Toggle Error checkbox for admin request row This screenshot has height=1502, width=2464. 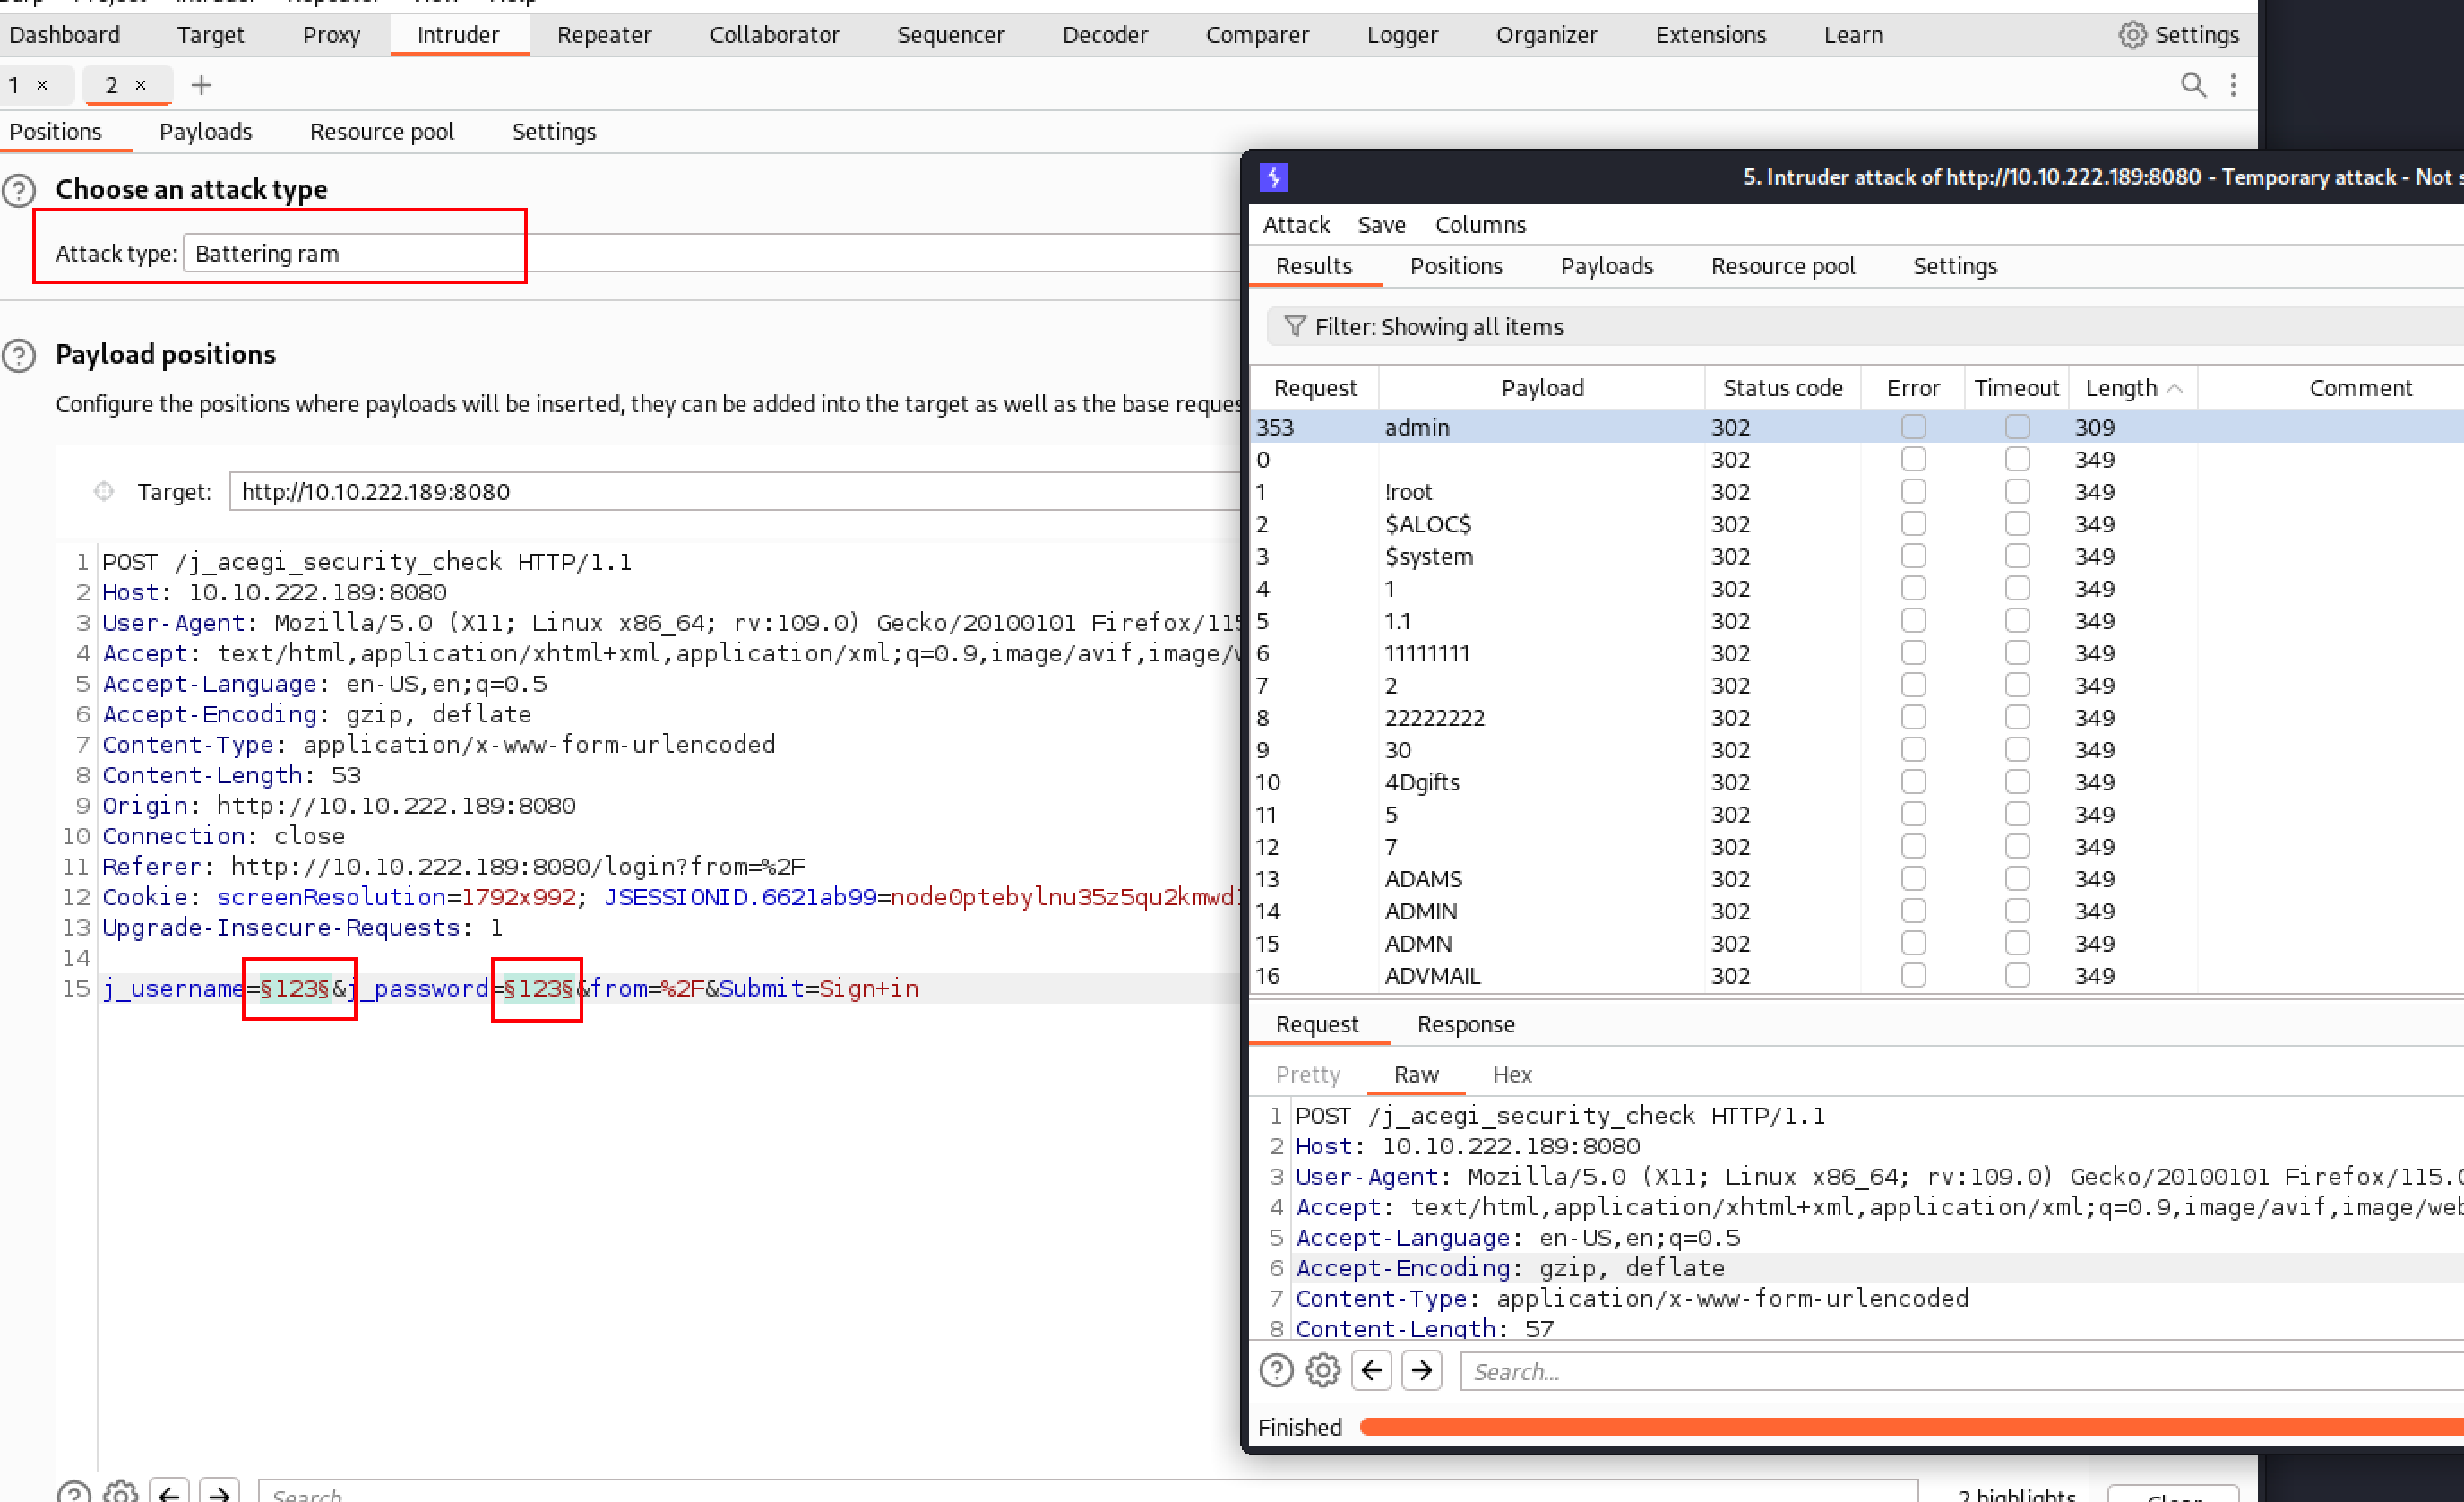(1912, 427)
